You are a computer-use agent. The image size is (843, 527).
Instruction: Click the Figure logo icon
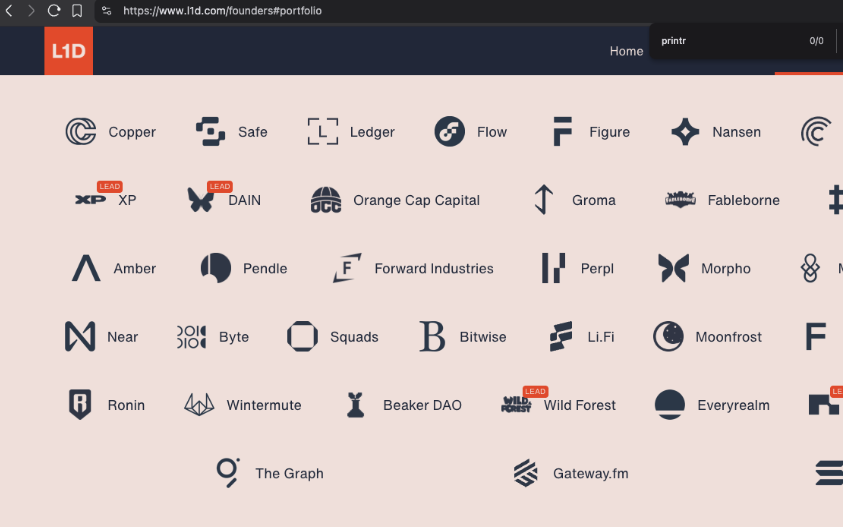[562, 132]
